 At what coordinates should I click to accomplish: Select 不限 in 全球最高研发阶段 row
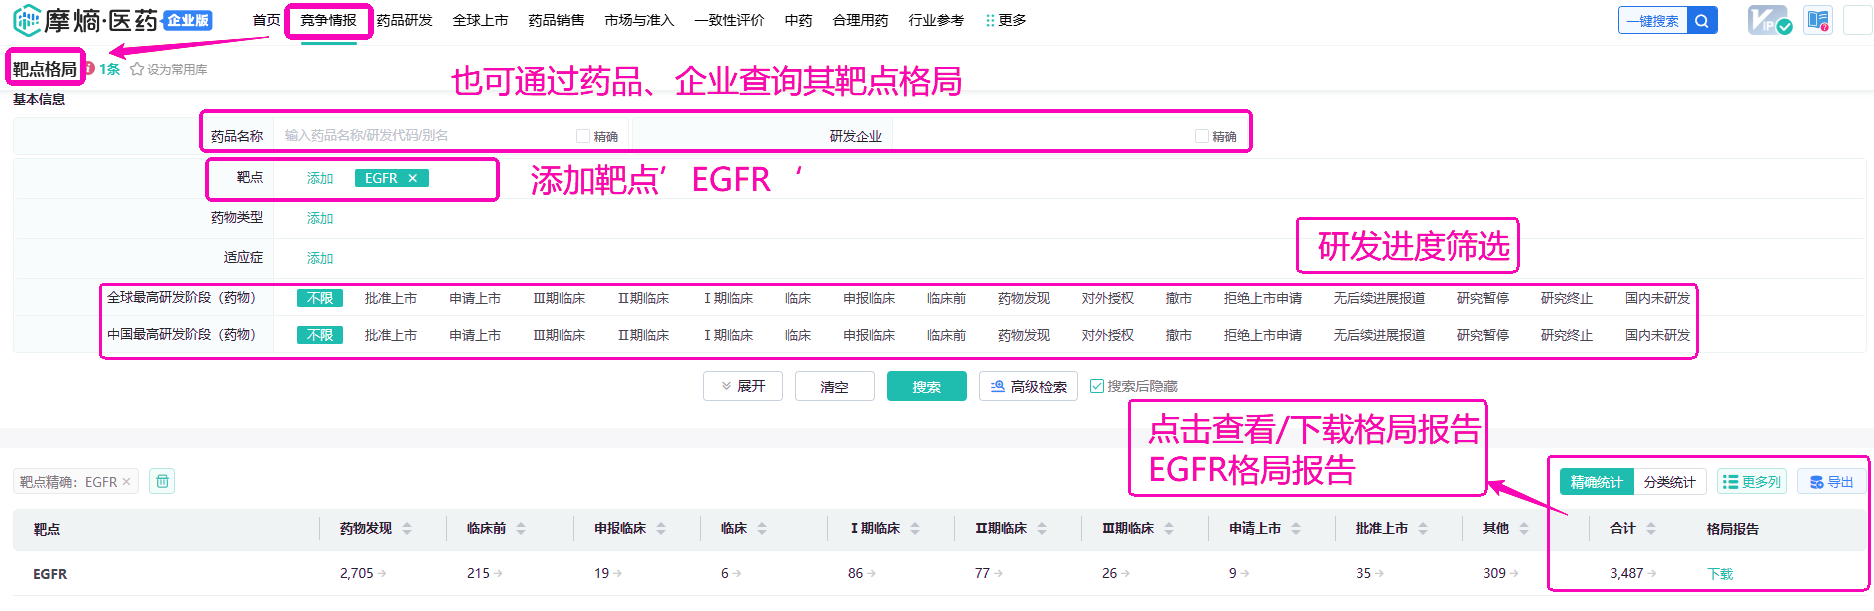[x=320, y=298]
